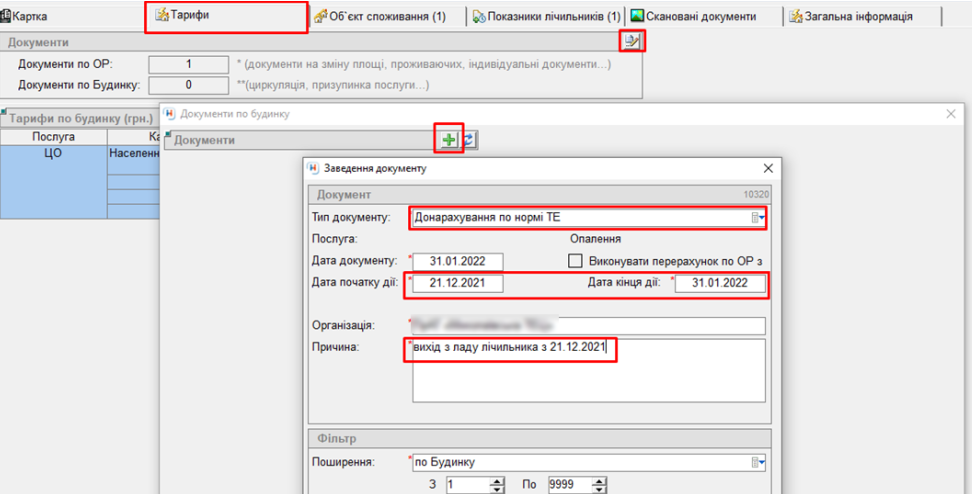Open the Об'єкт споживання tab
The width and height of the screenshot is (972, 494).
coord(380,16)
